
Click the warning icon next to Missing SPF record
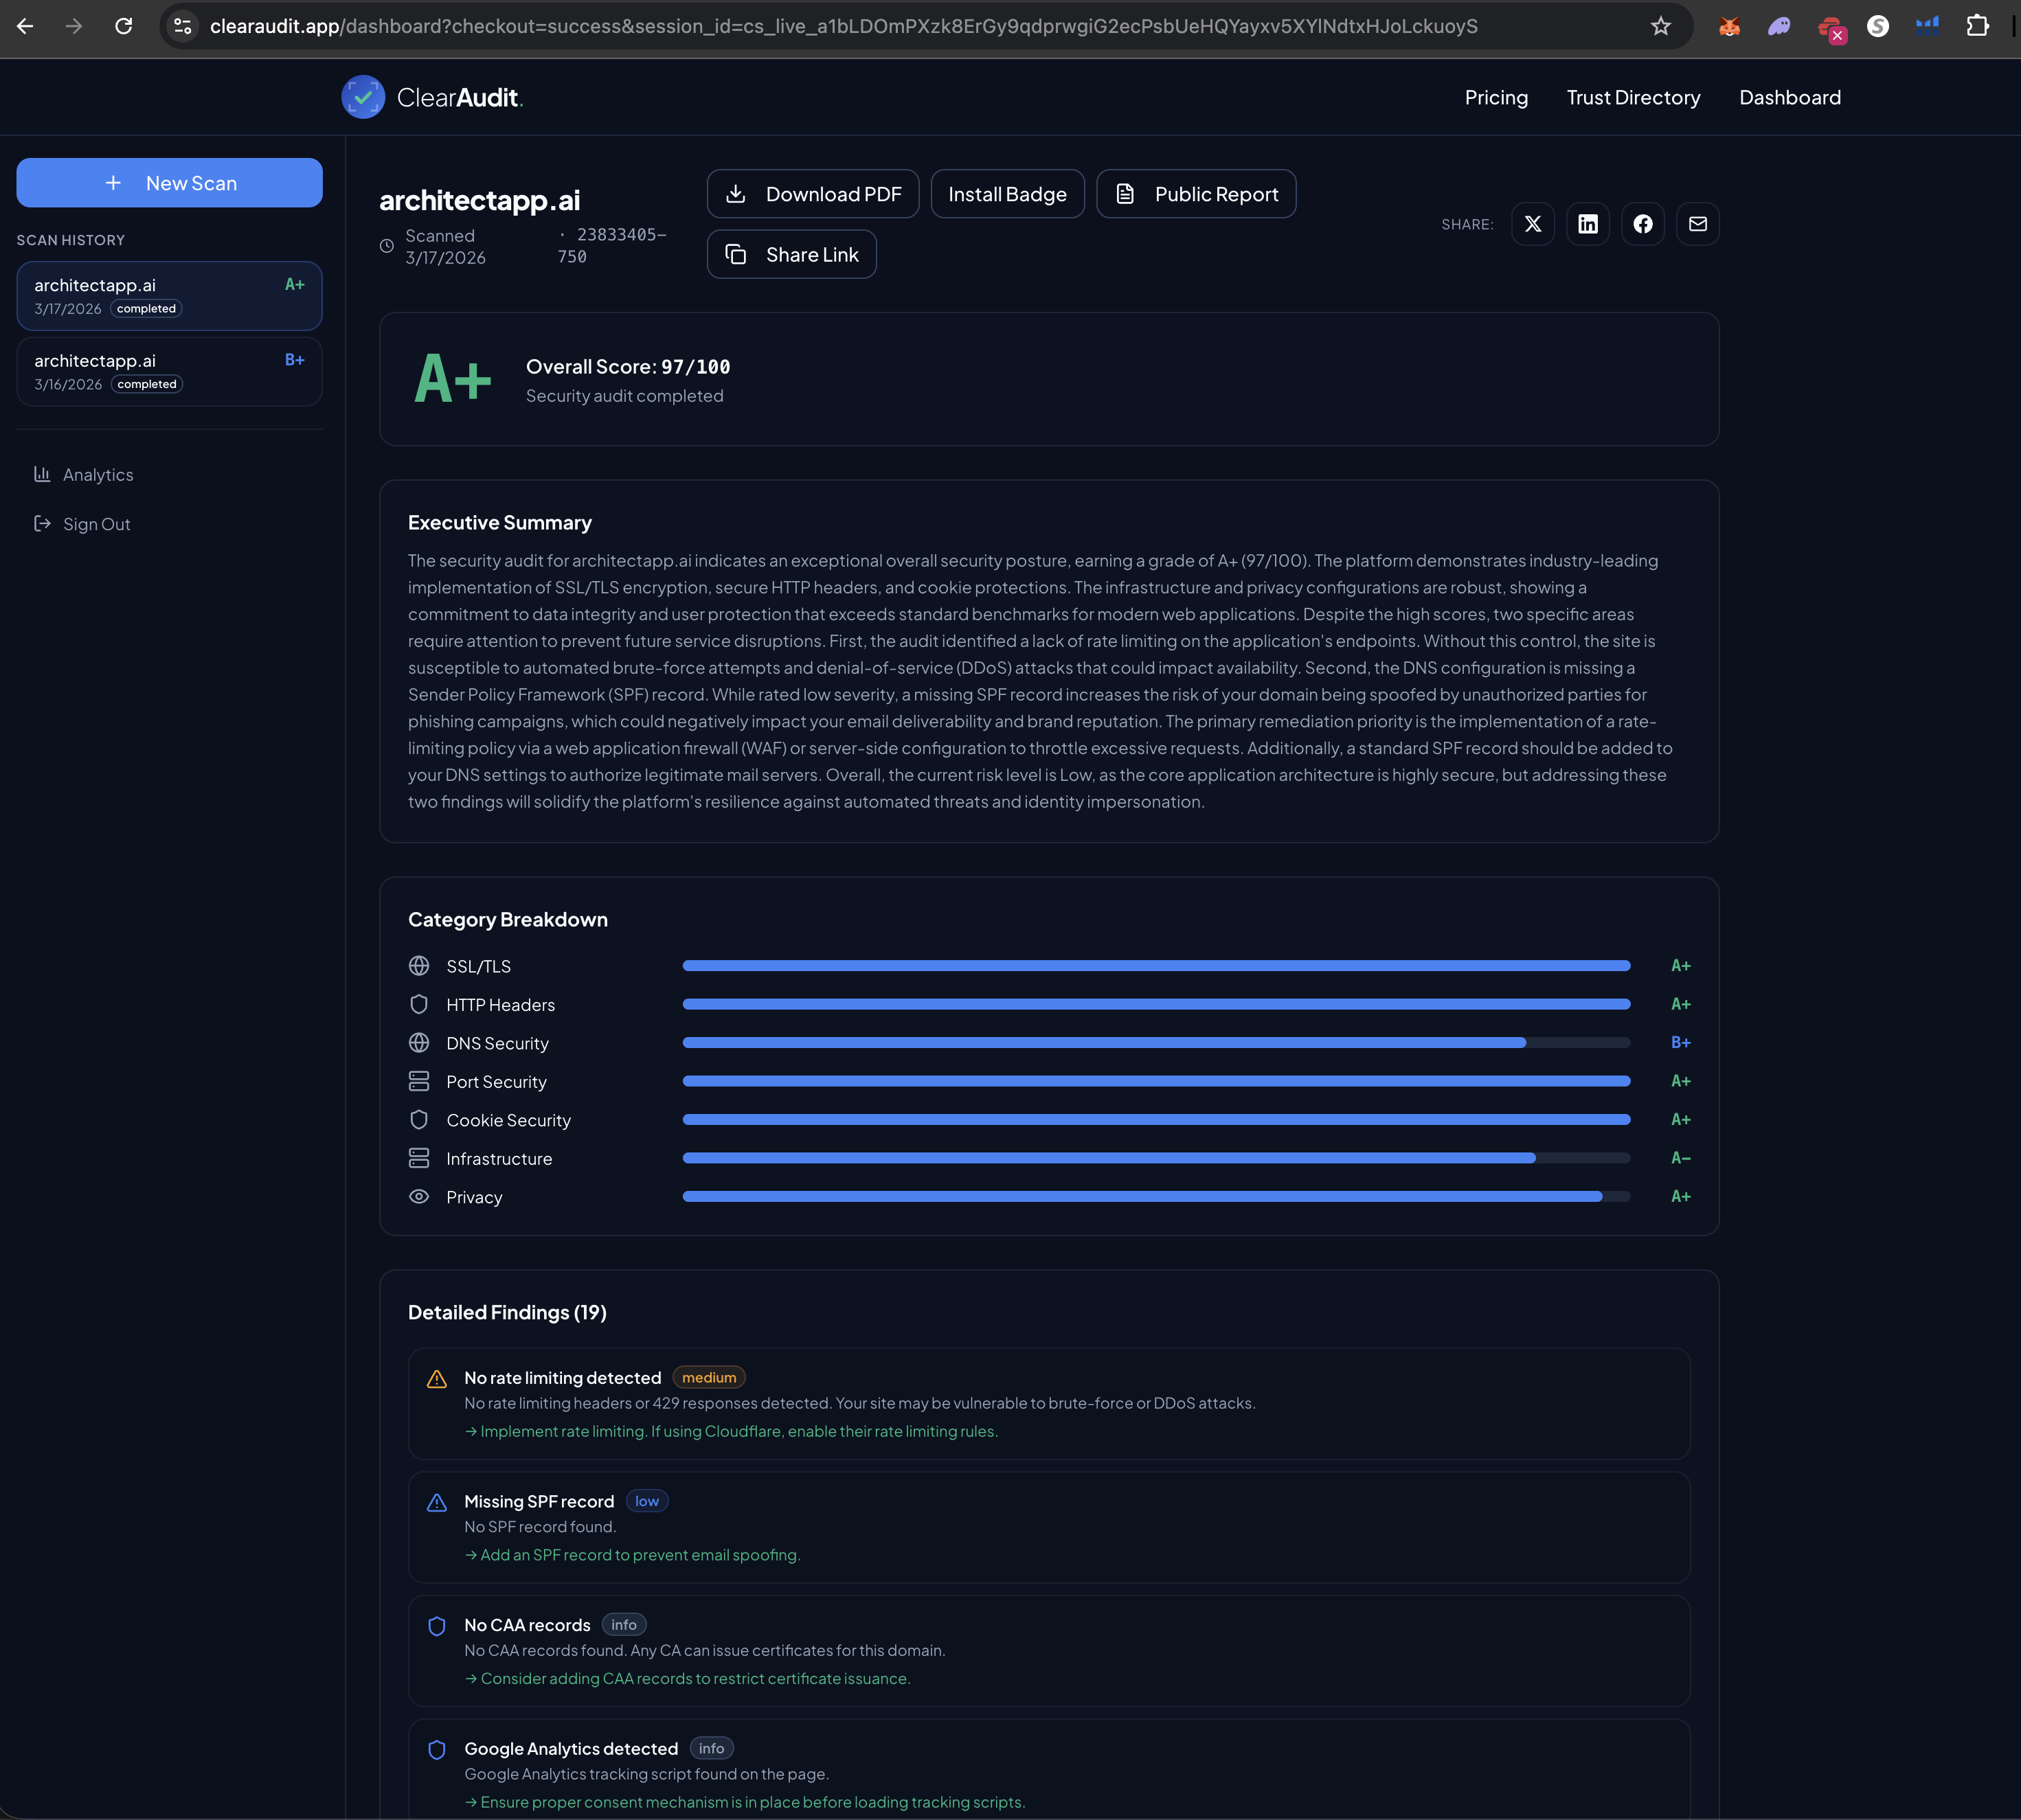437,1503
